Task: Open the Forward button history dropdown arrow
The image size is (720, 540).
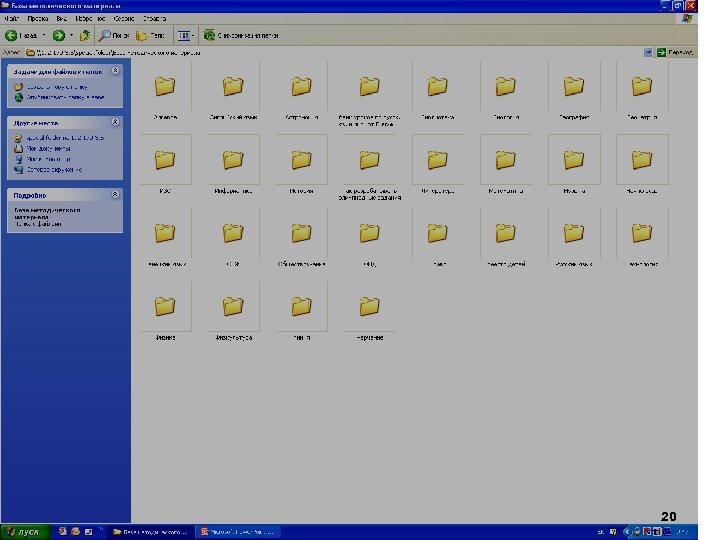Action: 71,35
